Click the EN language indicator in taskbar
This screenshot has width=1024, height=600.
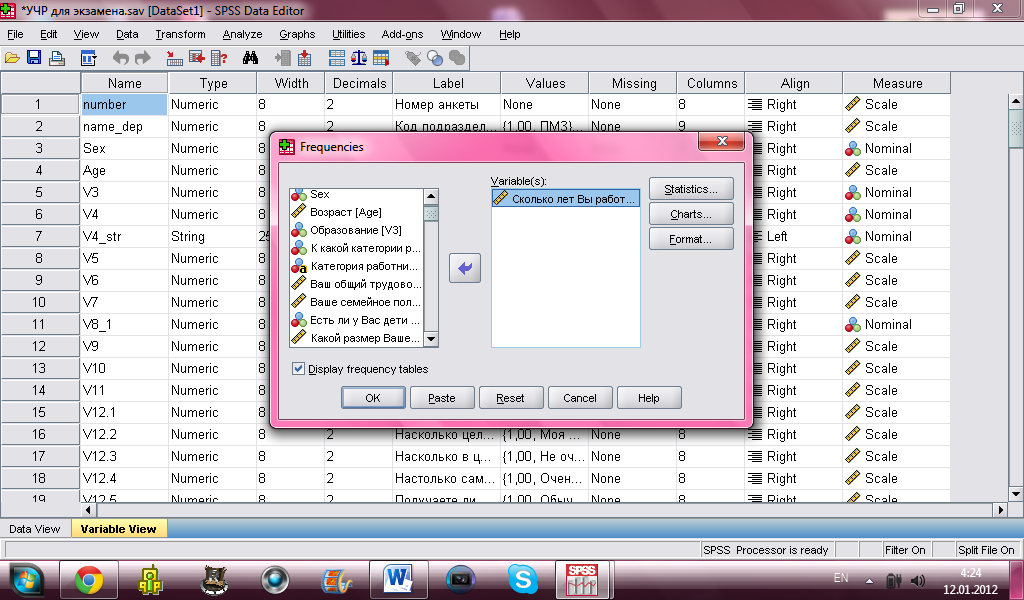pyautogui.click(x=840, y=578)
